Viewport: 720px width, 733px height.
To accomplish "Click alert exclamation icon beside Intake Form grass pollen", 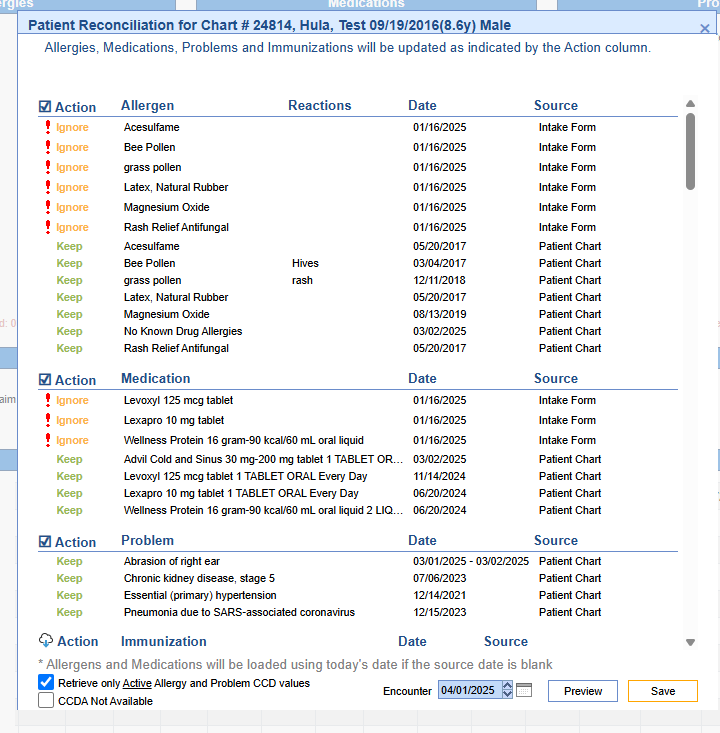I will point(48,167).
